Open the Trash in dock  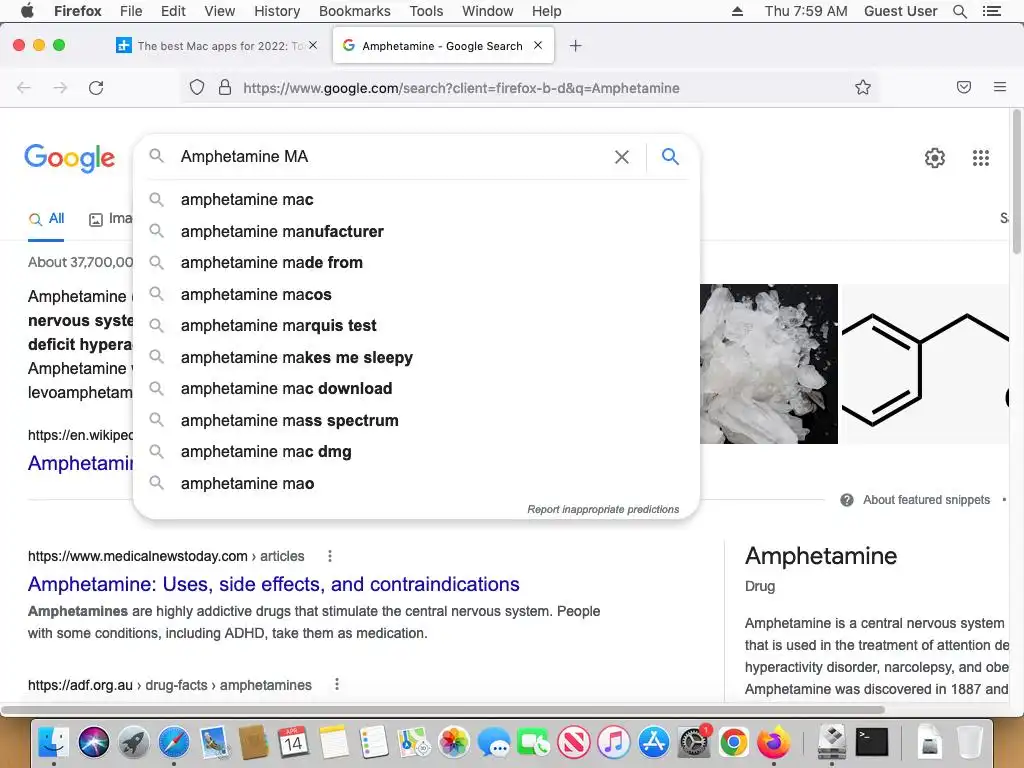(x=970, y=743)
